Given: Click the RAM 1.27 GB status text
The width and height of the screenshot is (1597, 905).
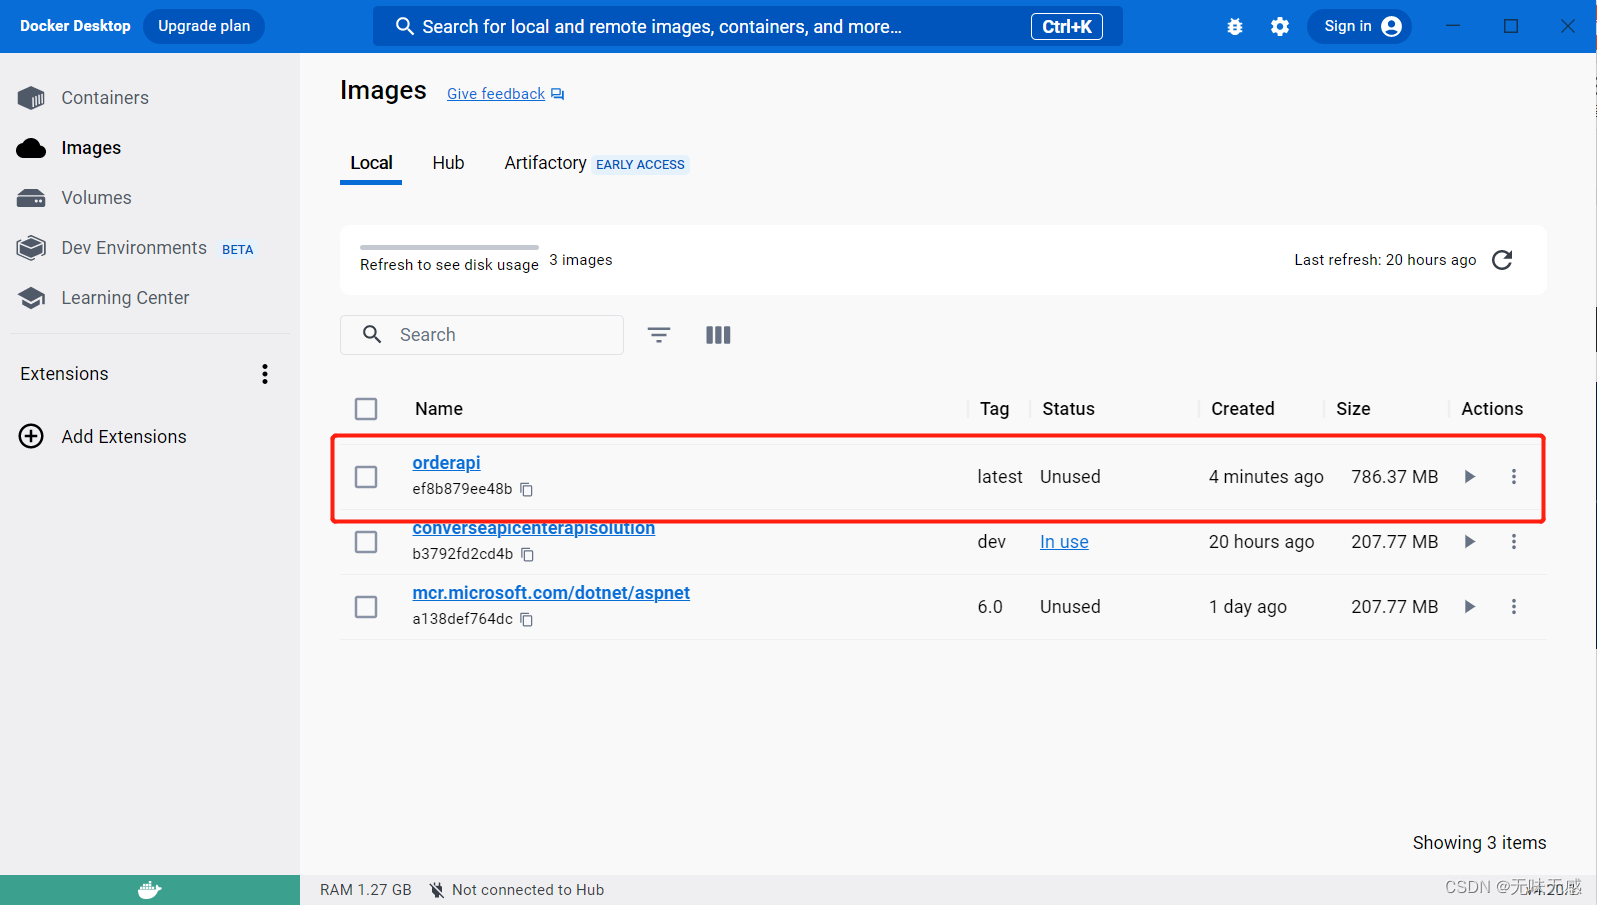Looking at the screenshot, I should (366, 890).
